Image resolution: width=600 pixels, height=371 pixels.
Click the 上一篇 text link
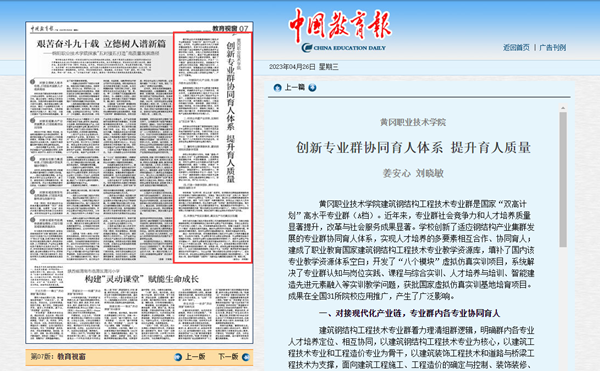295,87
